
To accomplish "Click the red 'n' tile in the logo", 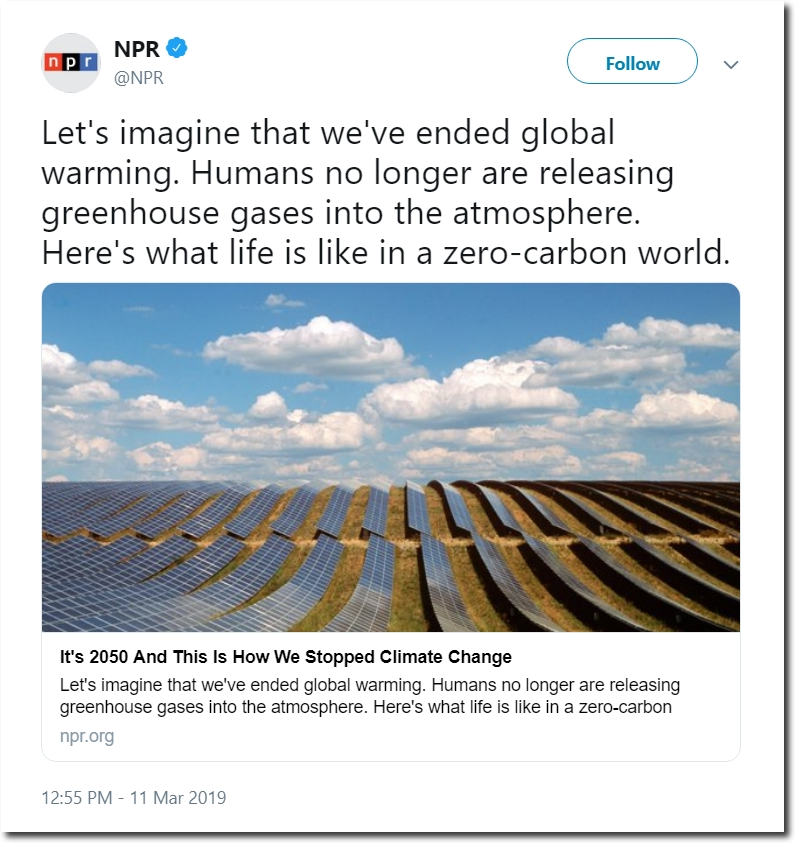I will [53, 62].
